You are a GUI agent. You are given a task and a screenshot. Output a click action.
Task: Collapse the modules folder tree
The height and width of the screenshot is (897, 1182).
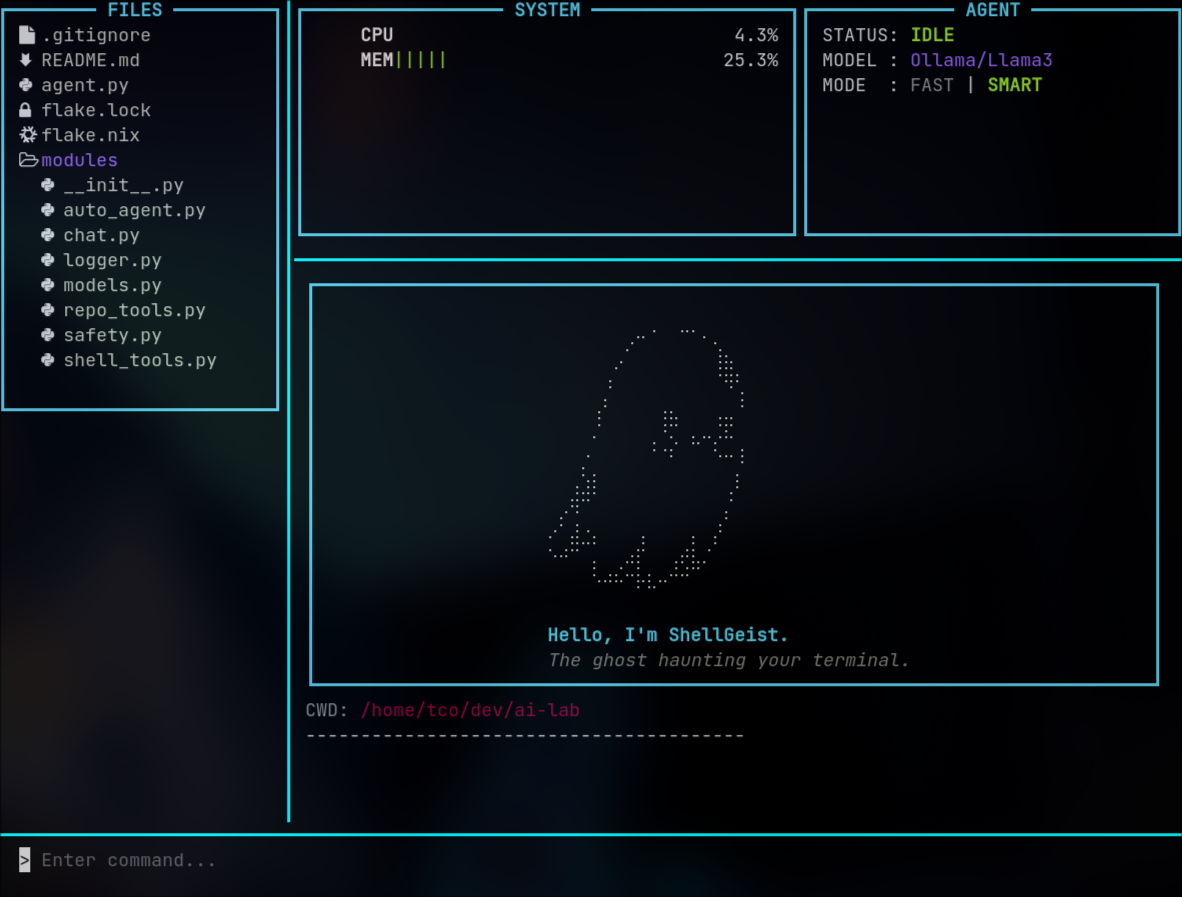click(79, 159)
